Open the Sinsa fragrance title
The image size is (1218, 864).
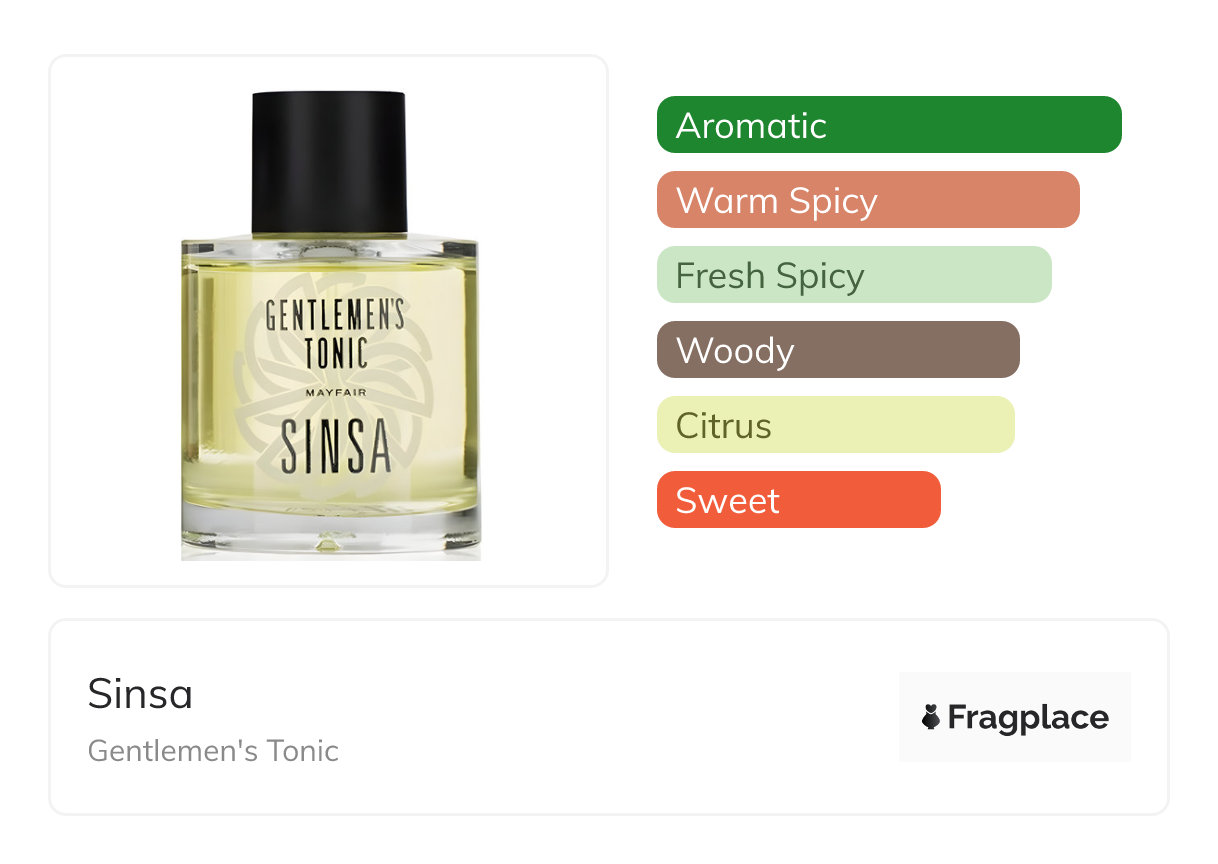pos(140,693)
